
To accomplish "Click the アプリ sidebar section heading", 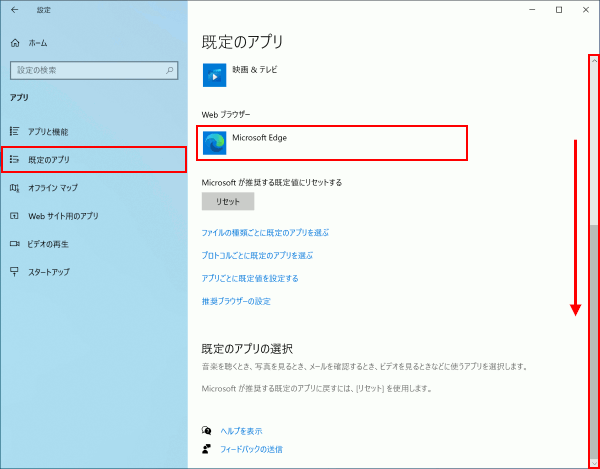I will [20, 98].
